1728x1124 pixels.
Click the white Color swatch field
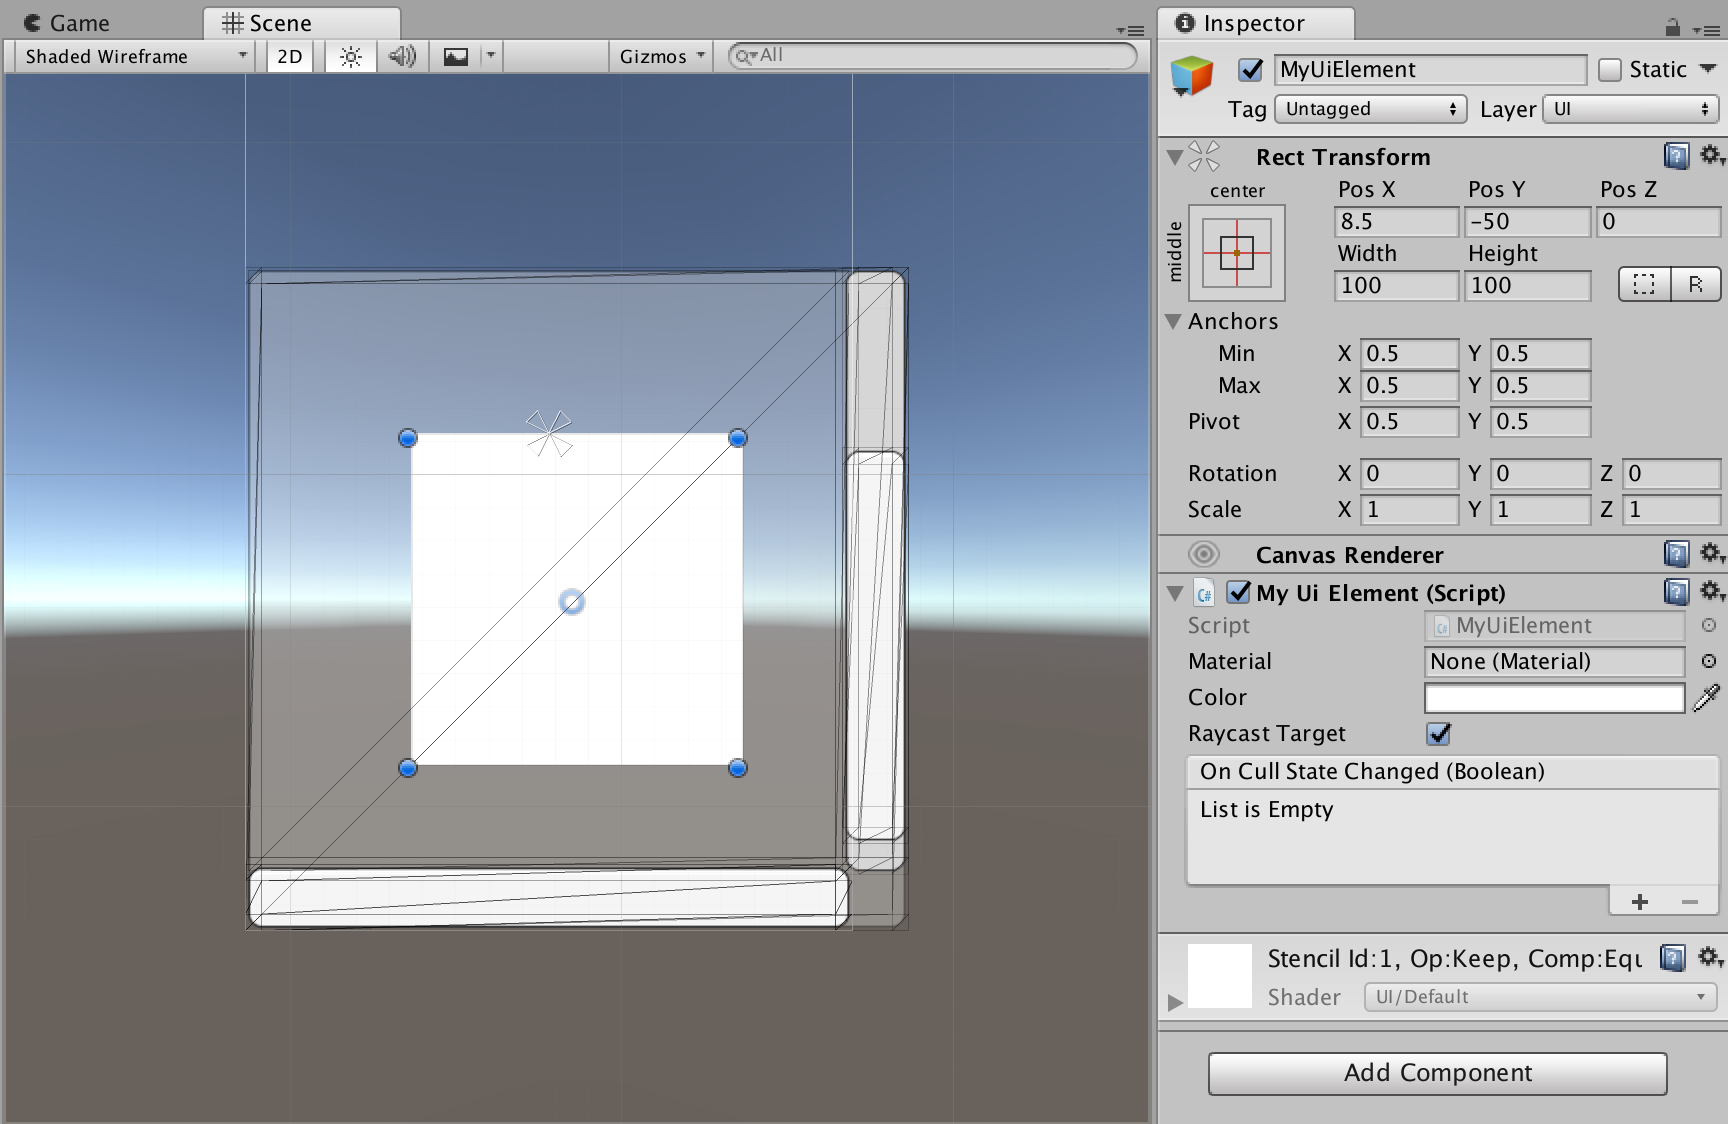click(1554, 698)
